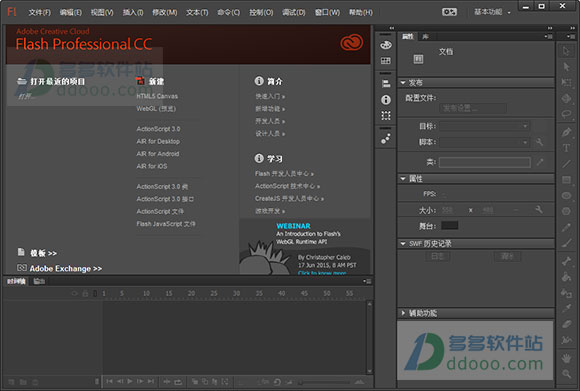Select the Eraser tool

[566, 324]
